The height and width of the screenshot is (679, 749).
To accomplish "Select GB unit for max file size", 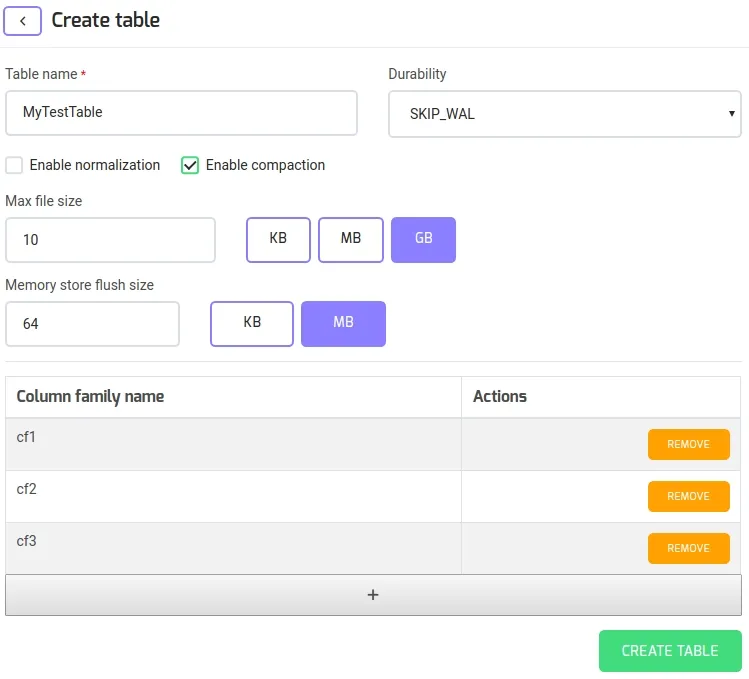I will click(423, 239).
